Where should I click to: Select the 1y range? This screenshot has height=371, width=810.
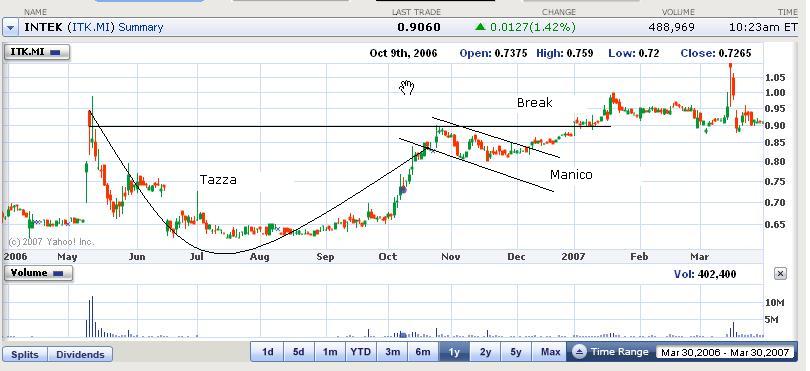(454, 352)
